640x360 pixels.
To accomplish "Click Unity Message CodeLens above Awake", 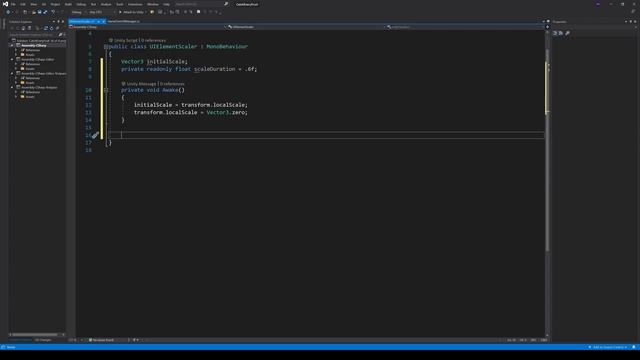I will click(x=139, y=84).
